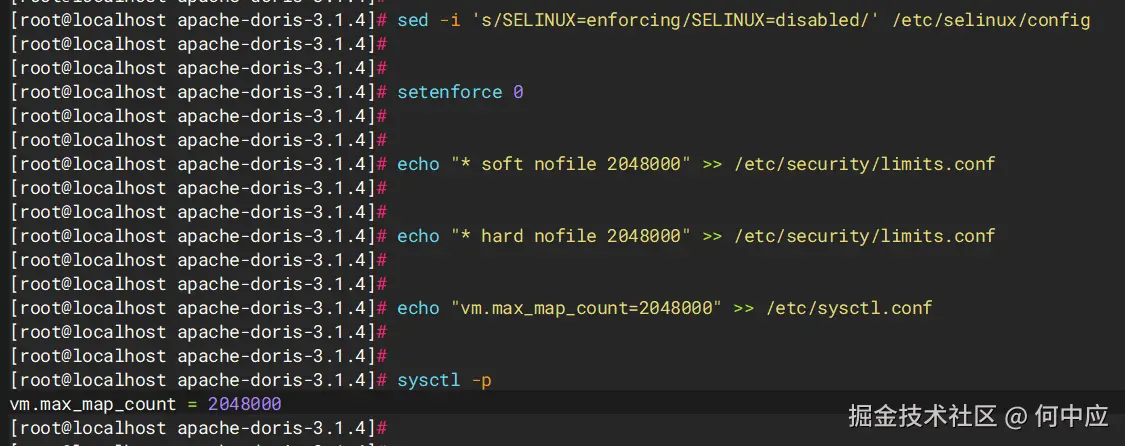Screen dimensions: 1125x446
Task: Click the sed -i SELINUX command text
Action: (744, 20)
